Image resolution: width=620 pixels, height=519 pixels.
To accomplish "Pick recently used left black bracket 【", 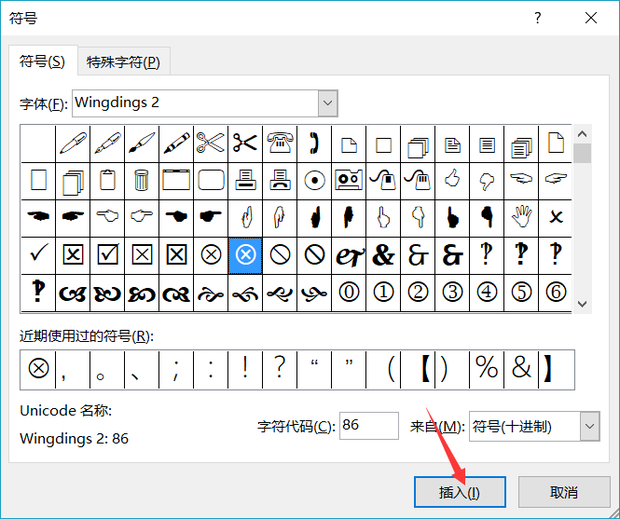I will (x=418, y=370).
